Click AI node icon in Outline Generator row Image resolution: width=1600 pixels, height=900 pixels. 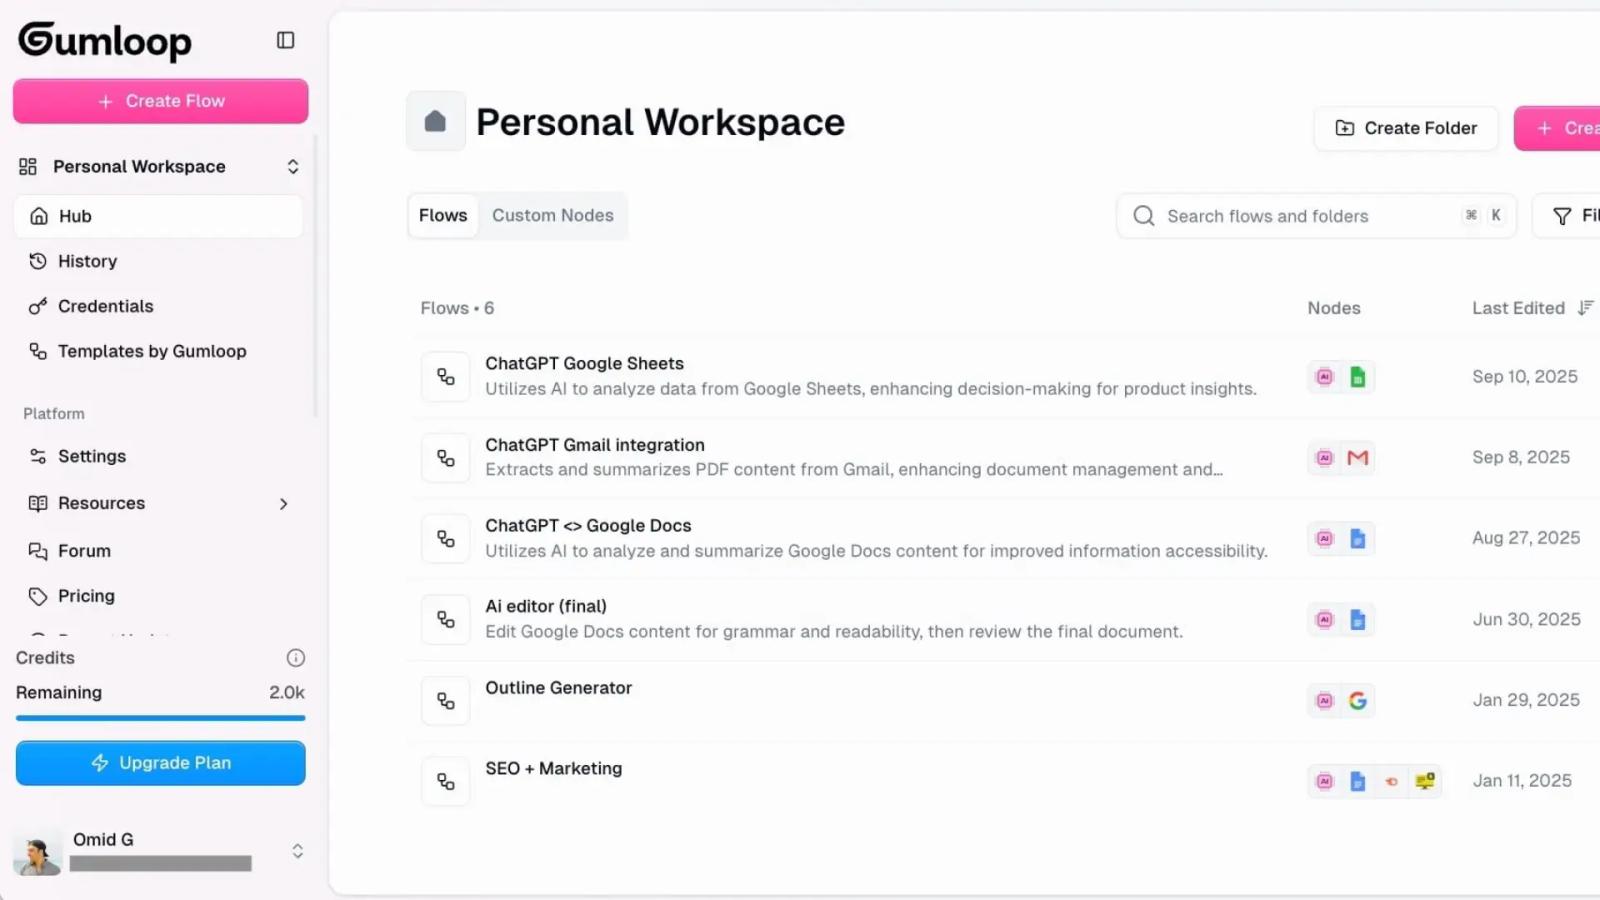click(1325, 701)
